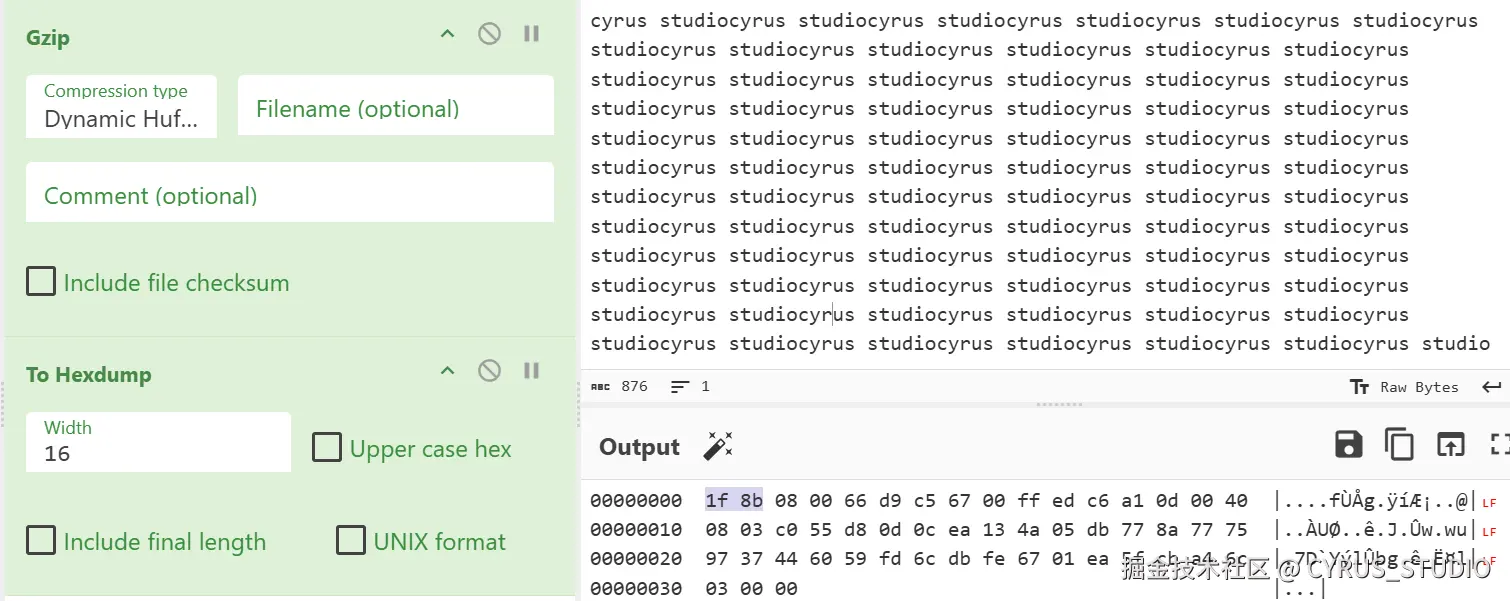Focus the Comment (optional) field
This screenshot has height=601, width=1510.
(x=290, y=192)
